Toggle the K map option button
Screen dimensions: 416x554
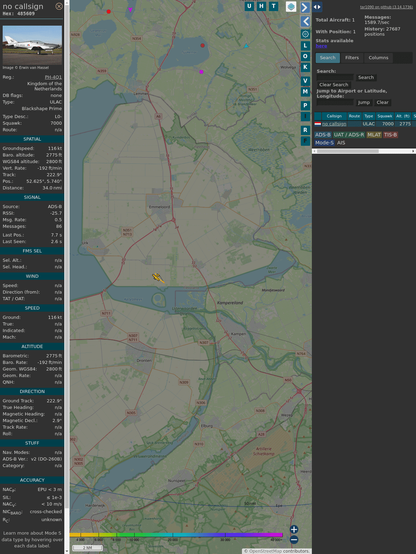[x=305, y=67]
